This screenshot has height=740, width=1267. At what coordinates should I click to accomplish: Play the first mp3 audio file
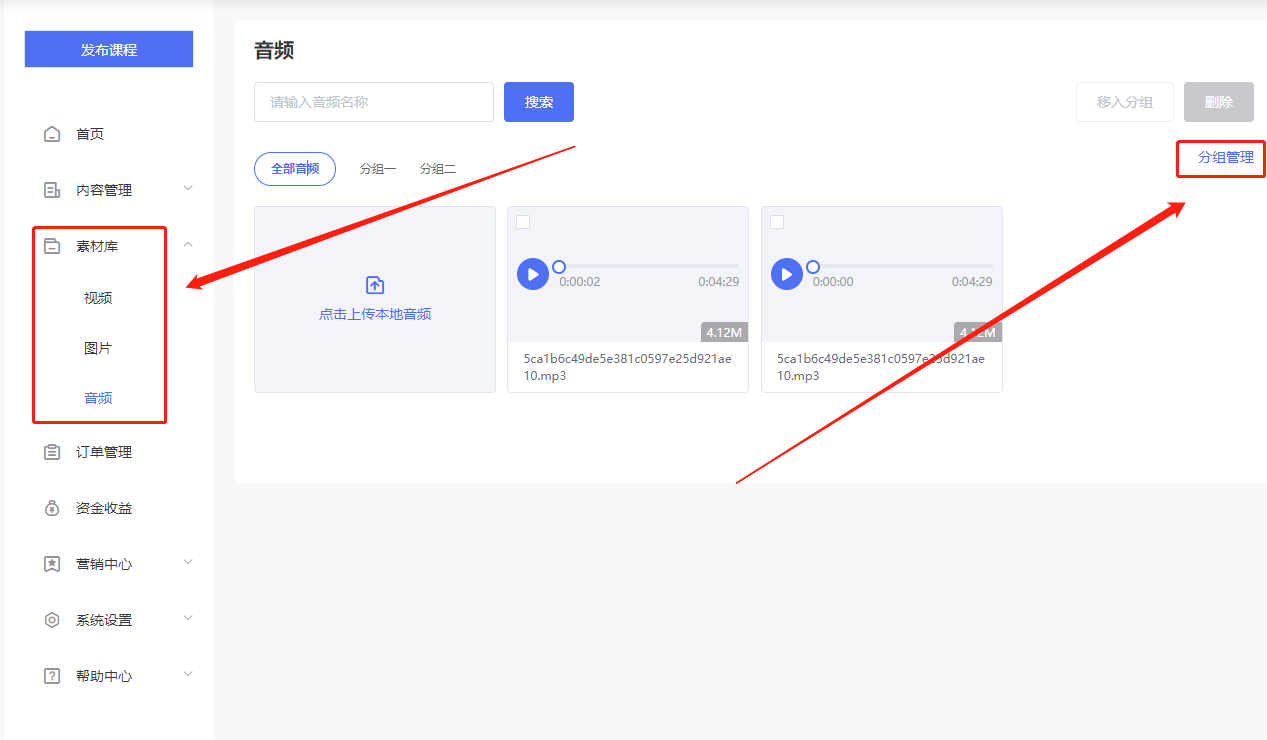(x=533, y=274)
